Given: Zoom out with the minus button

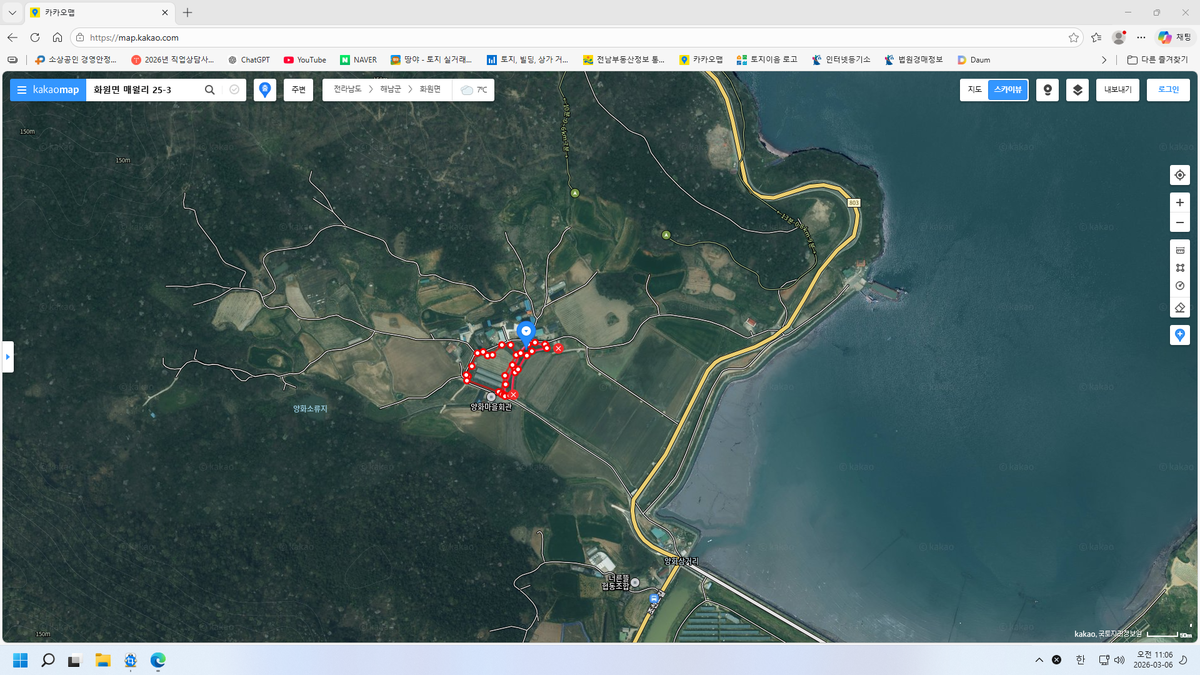Looking at the screenshot, I should point(1180,223).
